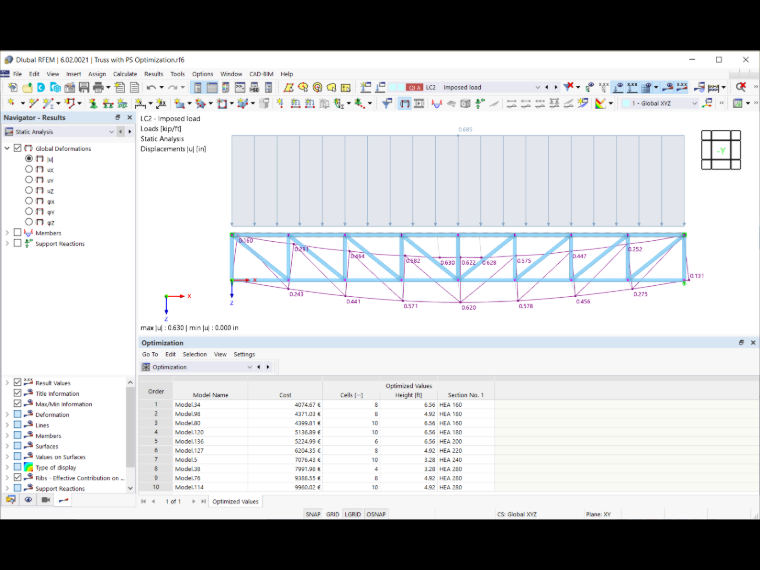Open the Calculate menu
The width and height of the screenshot is (760, 570).
point(125,74)
